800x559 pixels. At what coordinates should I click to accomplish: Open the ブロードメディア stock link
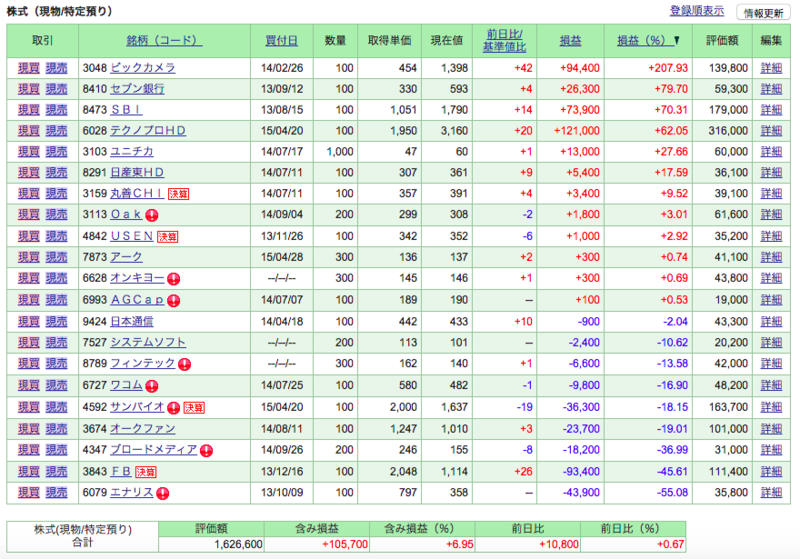point(154,450)
